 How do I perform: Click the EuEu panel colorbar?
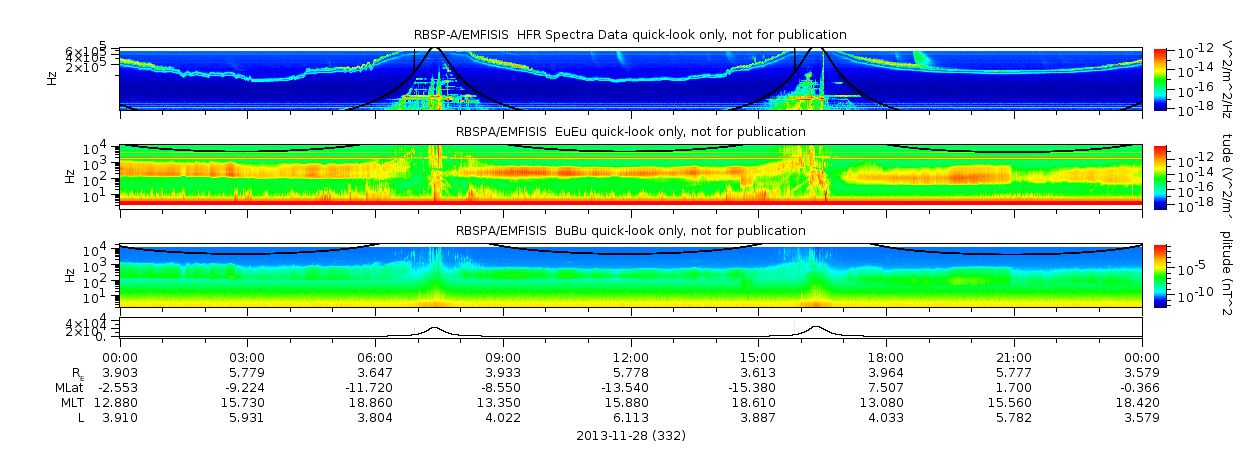coord(1160,176)
